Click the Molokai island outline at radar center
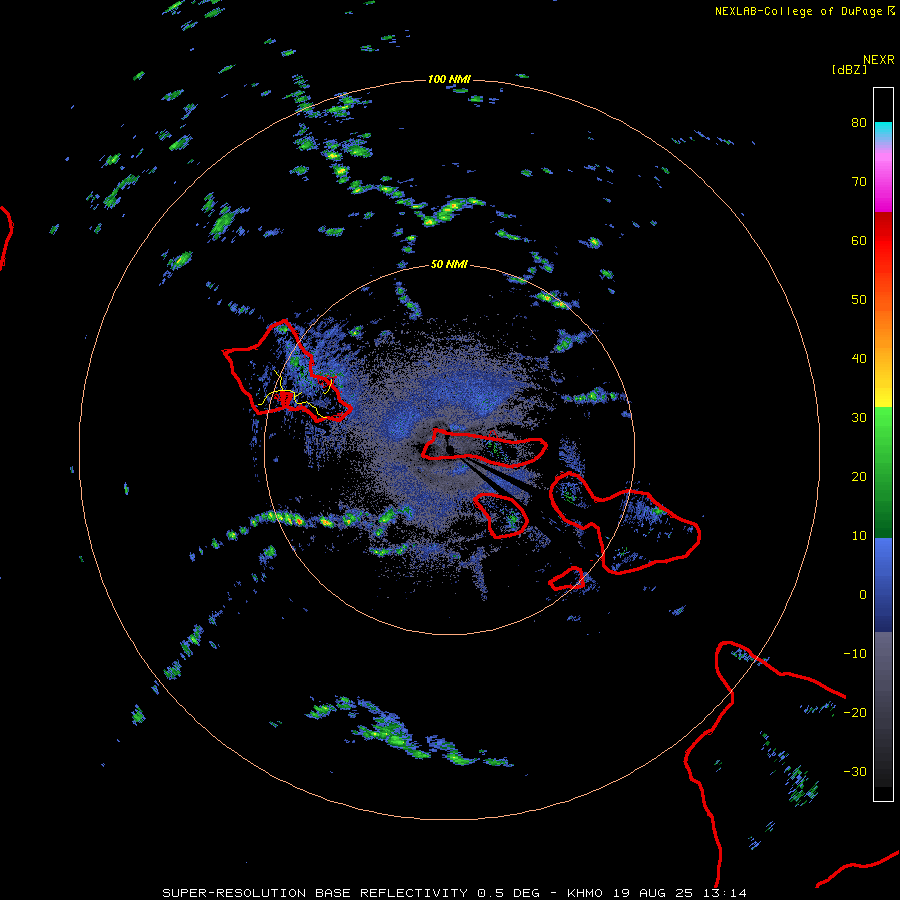Viewport: 900px width, 900px height. [484, 448]
